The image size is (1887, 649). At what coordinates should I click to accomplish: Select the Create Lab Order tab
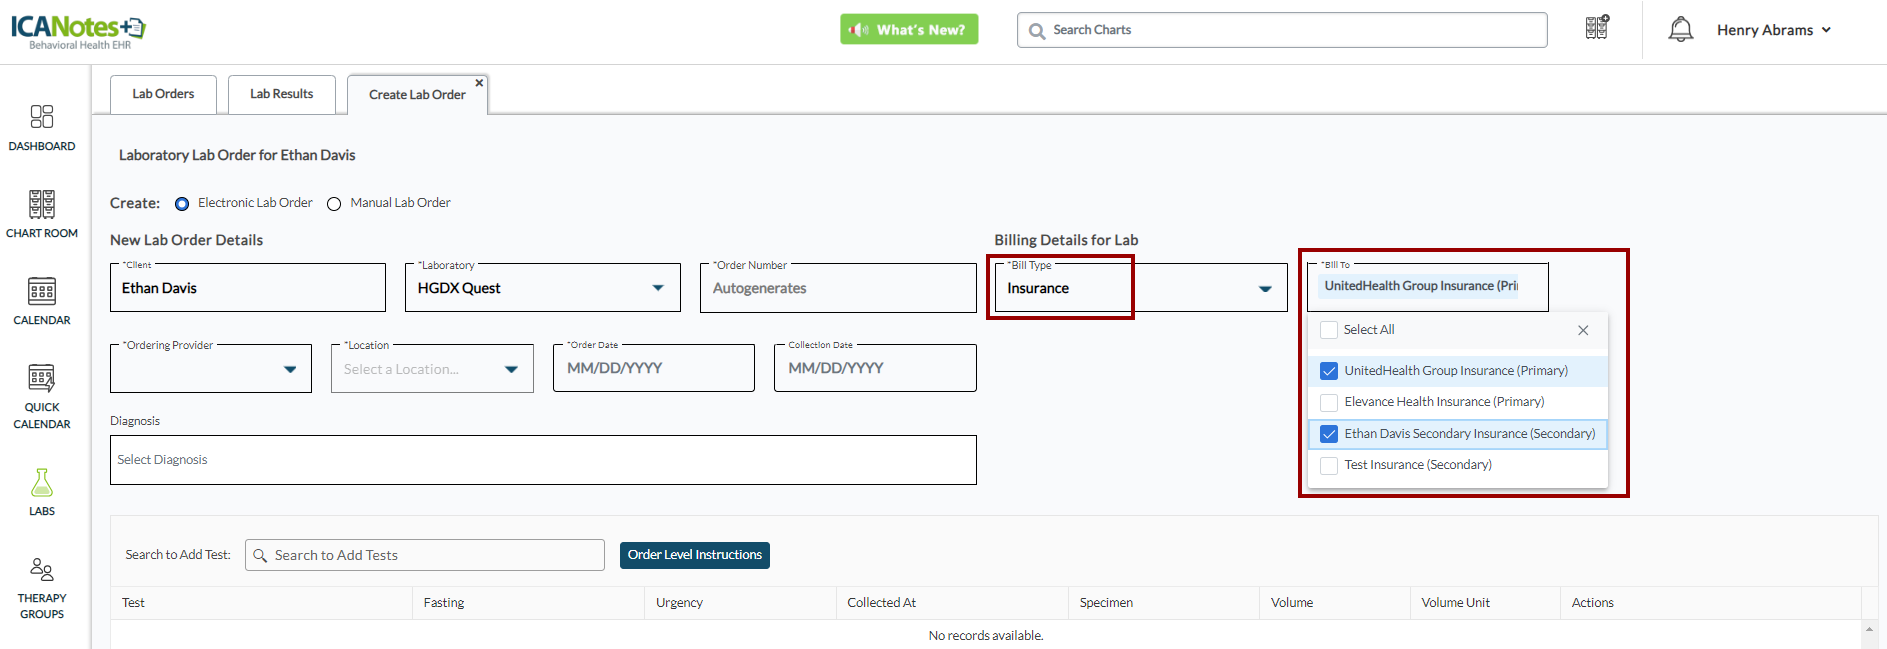click(417, 95)
